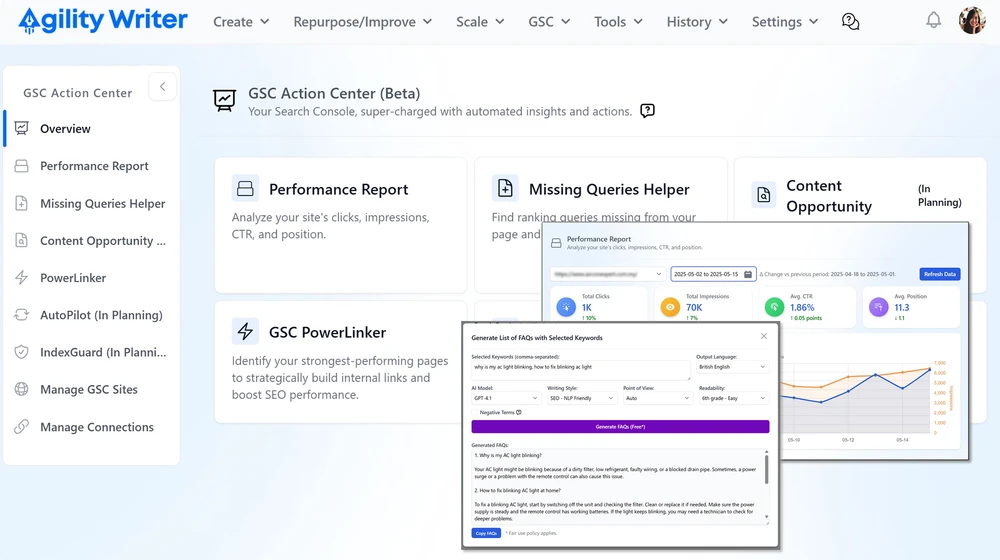Image resolution: width=1000 pixels, height=560 pixels.
Task: Open the GSC PowerLinker card title
Action: [x=327, y=332]
